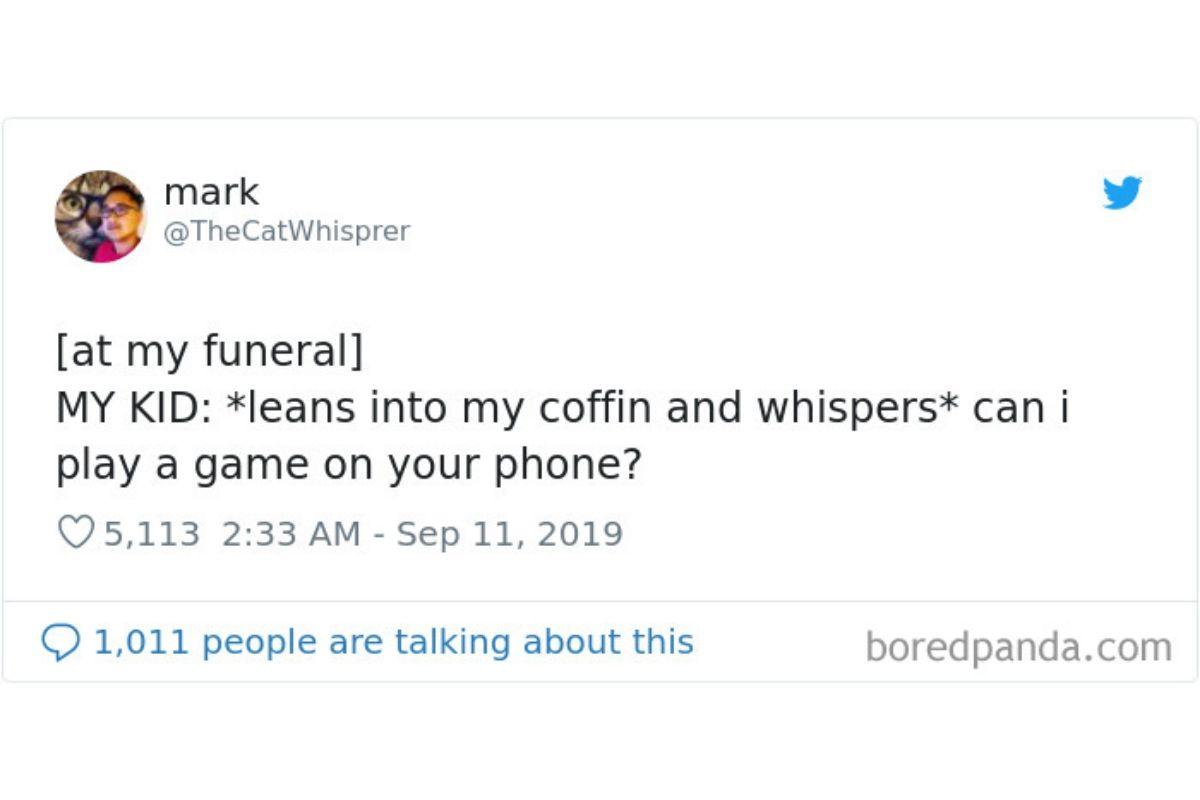
Task: Click the speech bubble reply icon
Action: [62, 641]
